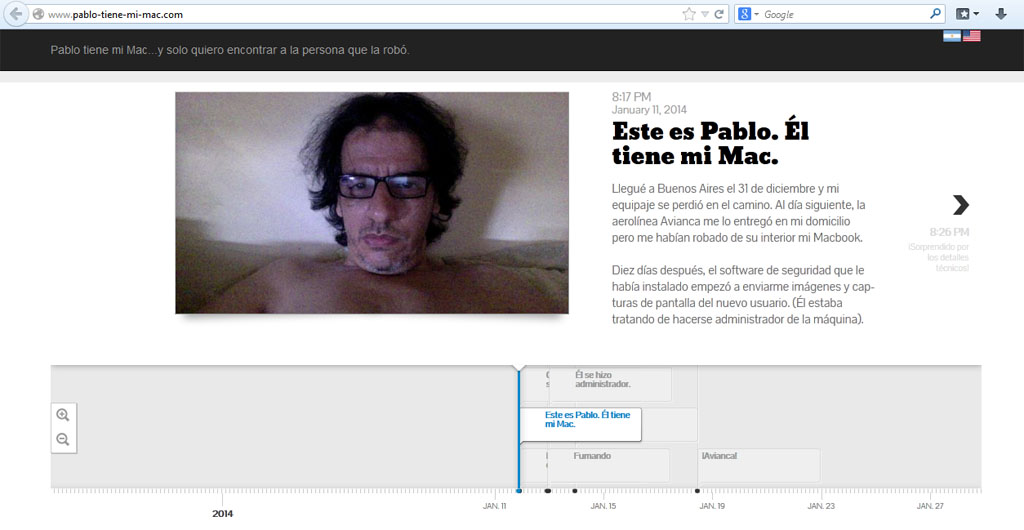Reload the page with the refresh icon
The image size is (1024, 530).
click(719, 15)
